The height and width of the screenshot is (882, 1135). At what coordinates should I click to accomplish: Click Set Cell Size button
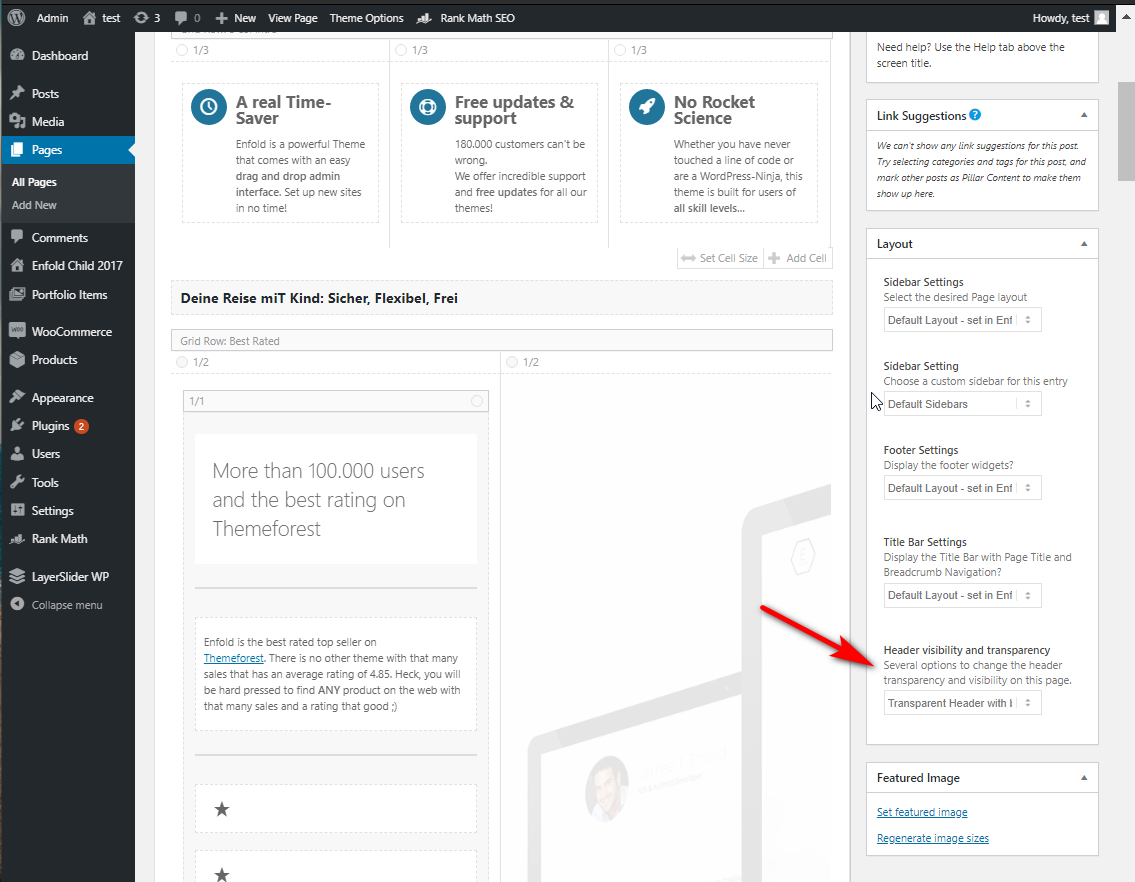coord(720,258)
